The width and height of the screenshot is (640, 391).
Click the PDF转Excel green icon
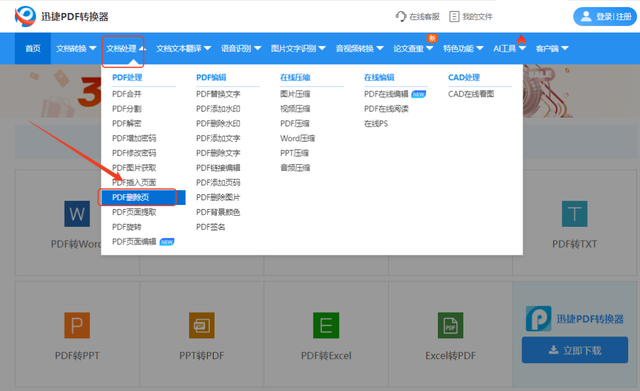pyautogui.click(x=326, y=325)
